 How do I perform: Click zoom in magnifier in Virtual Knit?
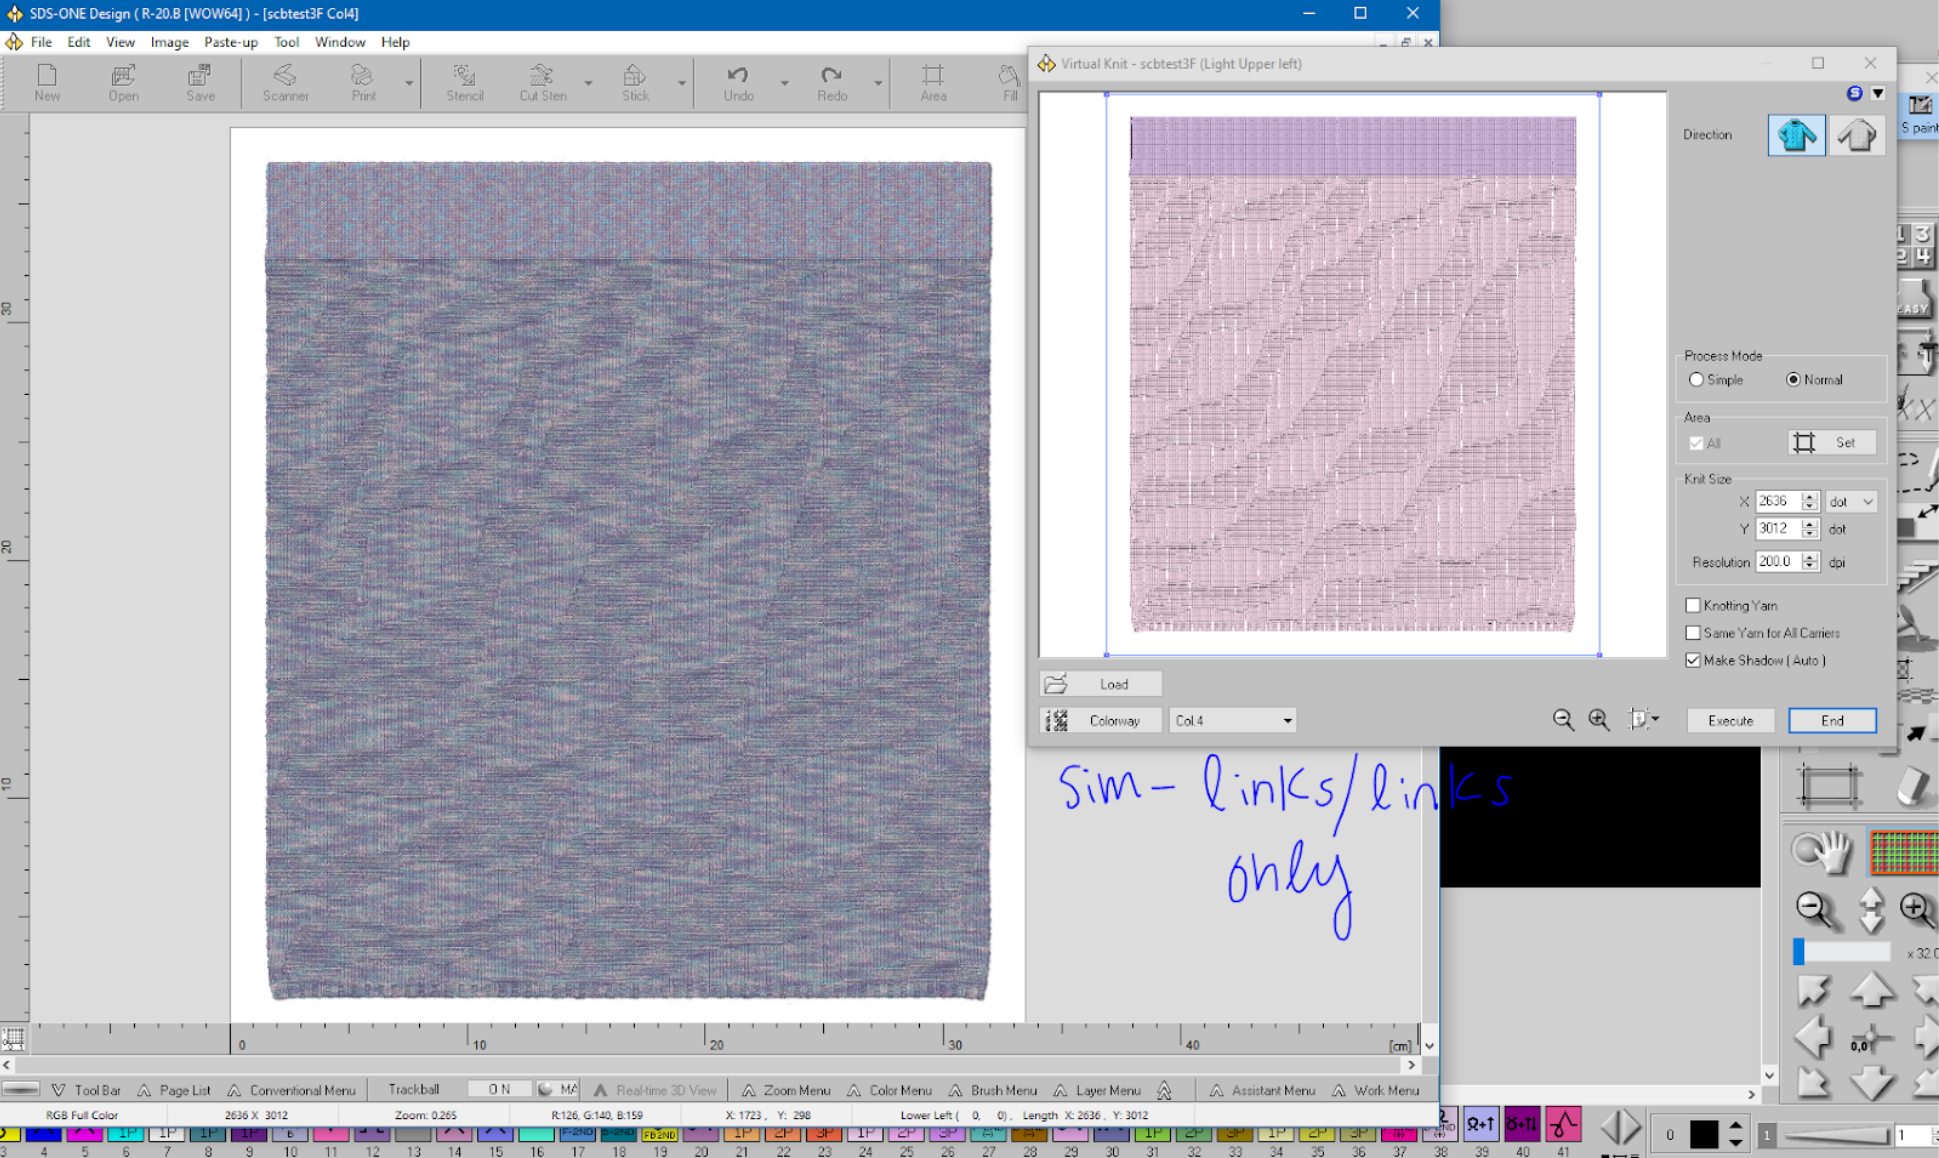tap(1599, 720)
